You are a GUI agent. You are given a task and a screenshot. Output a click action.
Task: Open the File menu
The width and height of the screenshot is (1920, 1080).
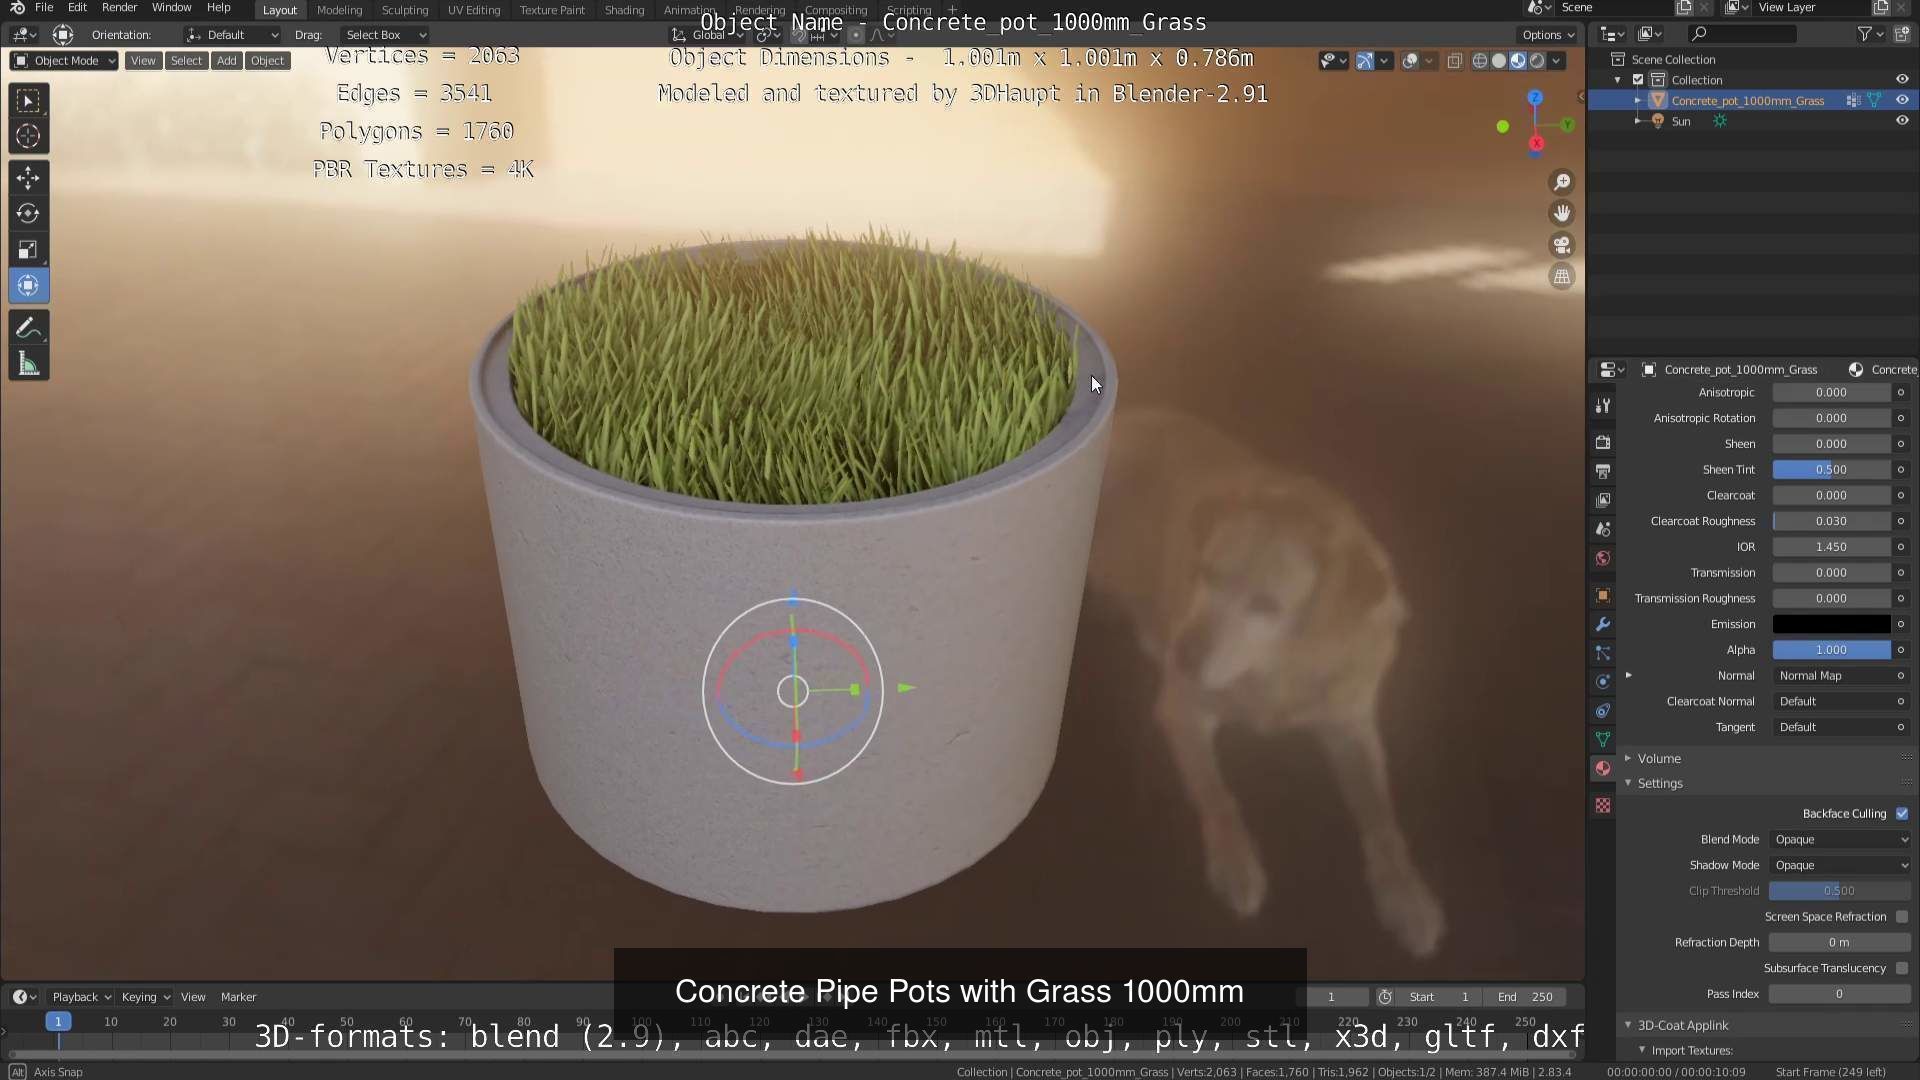tap(44, 8)
